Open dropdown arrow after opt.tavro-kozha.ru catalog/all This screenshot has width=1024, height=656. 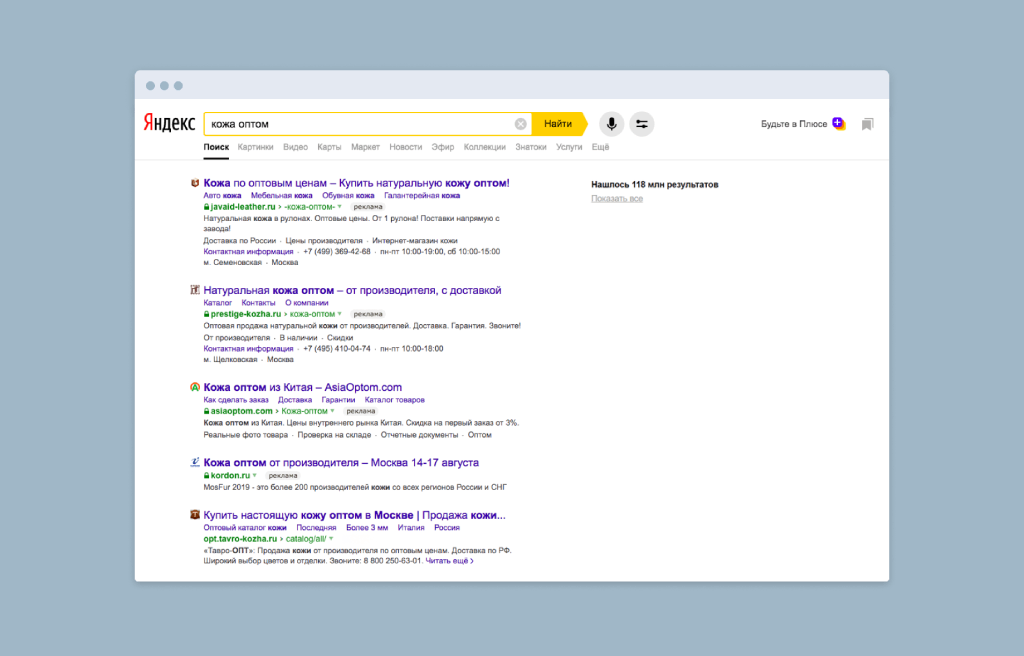pos(330,538)
